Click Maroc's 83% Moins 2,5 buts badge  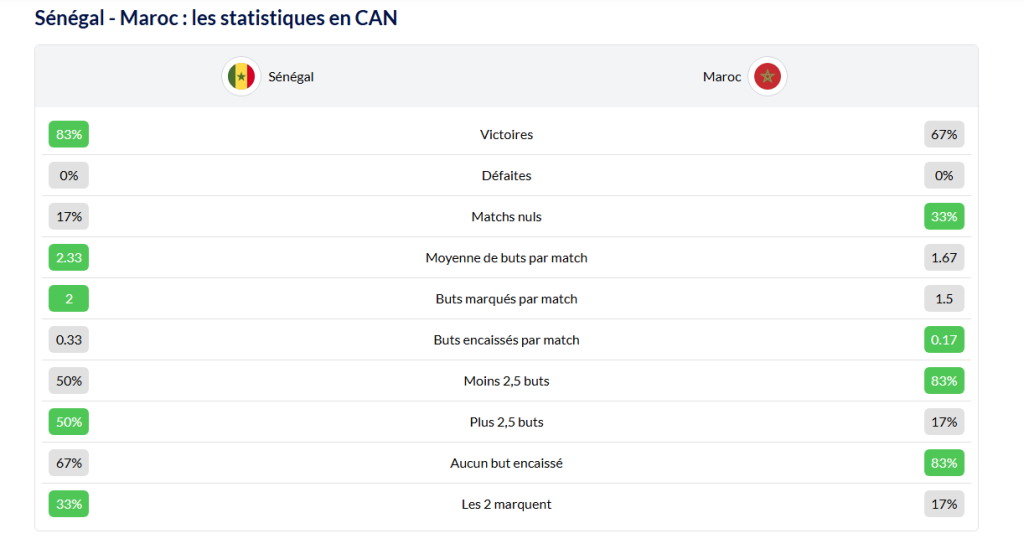944,380
